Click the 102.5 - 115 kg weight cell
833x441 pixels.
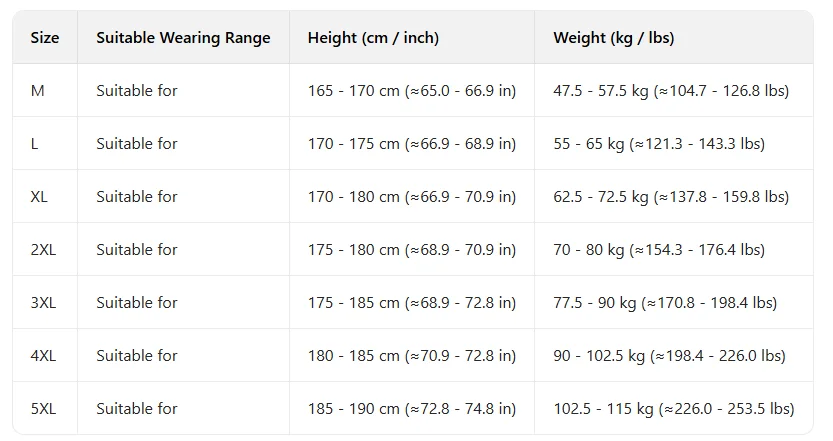coord(673,409)
